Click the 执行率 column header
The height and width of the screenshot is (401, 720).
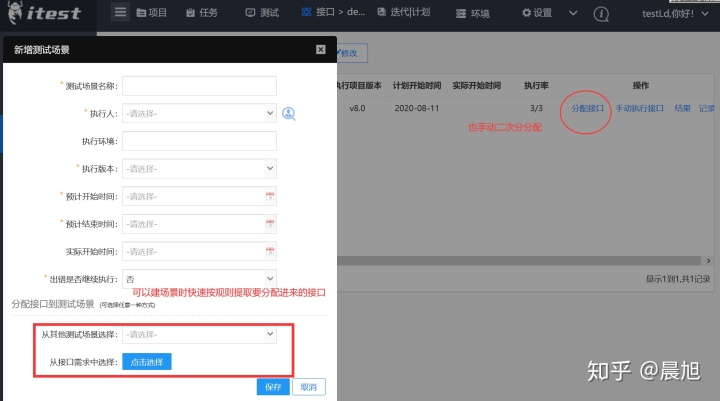pyautogui.click(x=536, y=85)
